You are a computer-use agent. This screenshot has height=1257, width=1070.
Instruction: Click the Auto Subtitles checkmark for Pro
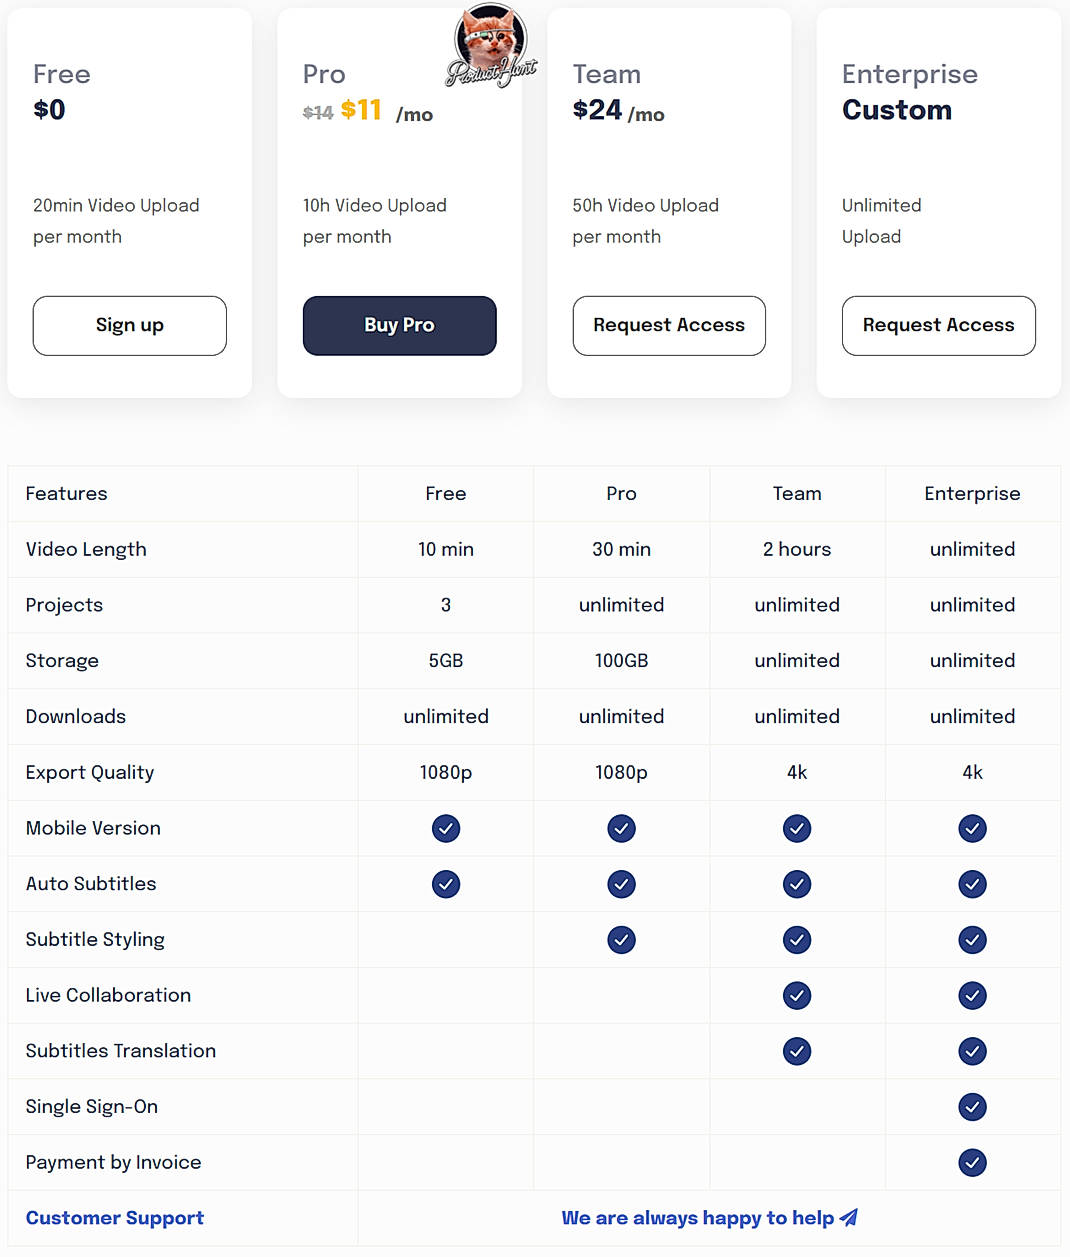coord(621,884)
